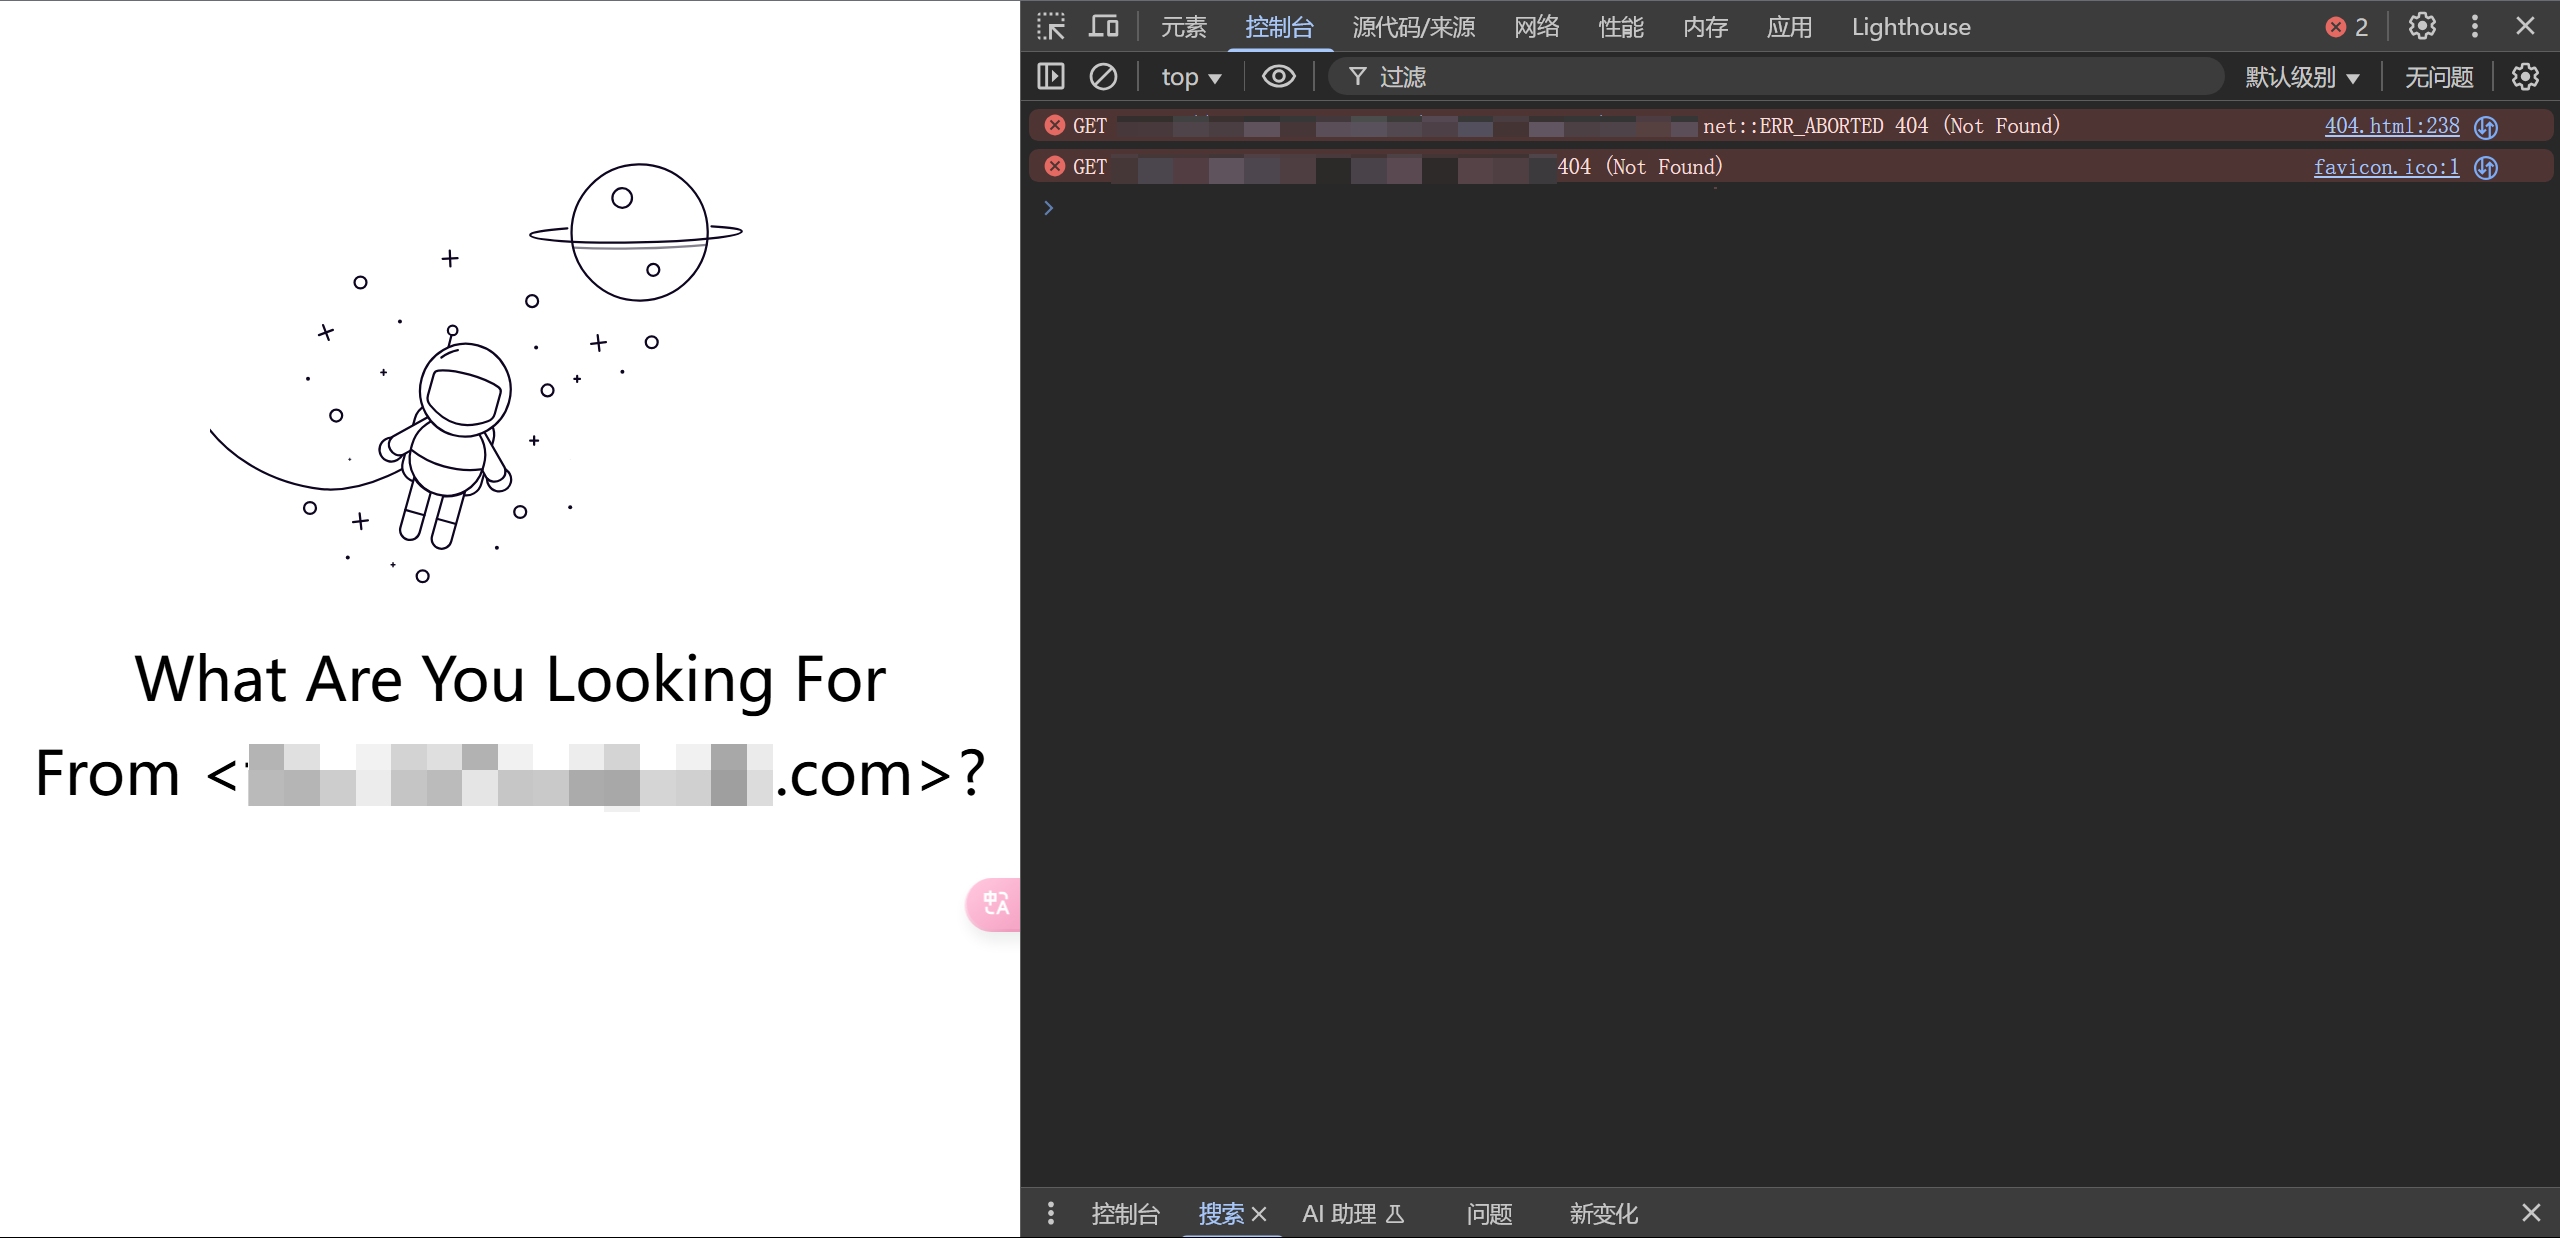Open the 404.html:238 source link
This screenshot has width=2560, height=1238.
[2391, 126]
